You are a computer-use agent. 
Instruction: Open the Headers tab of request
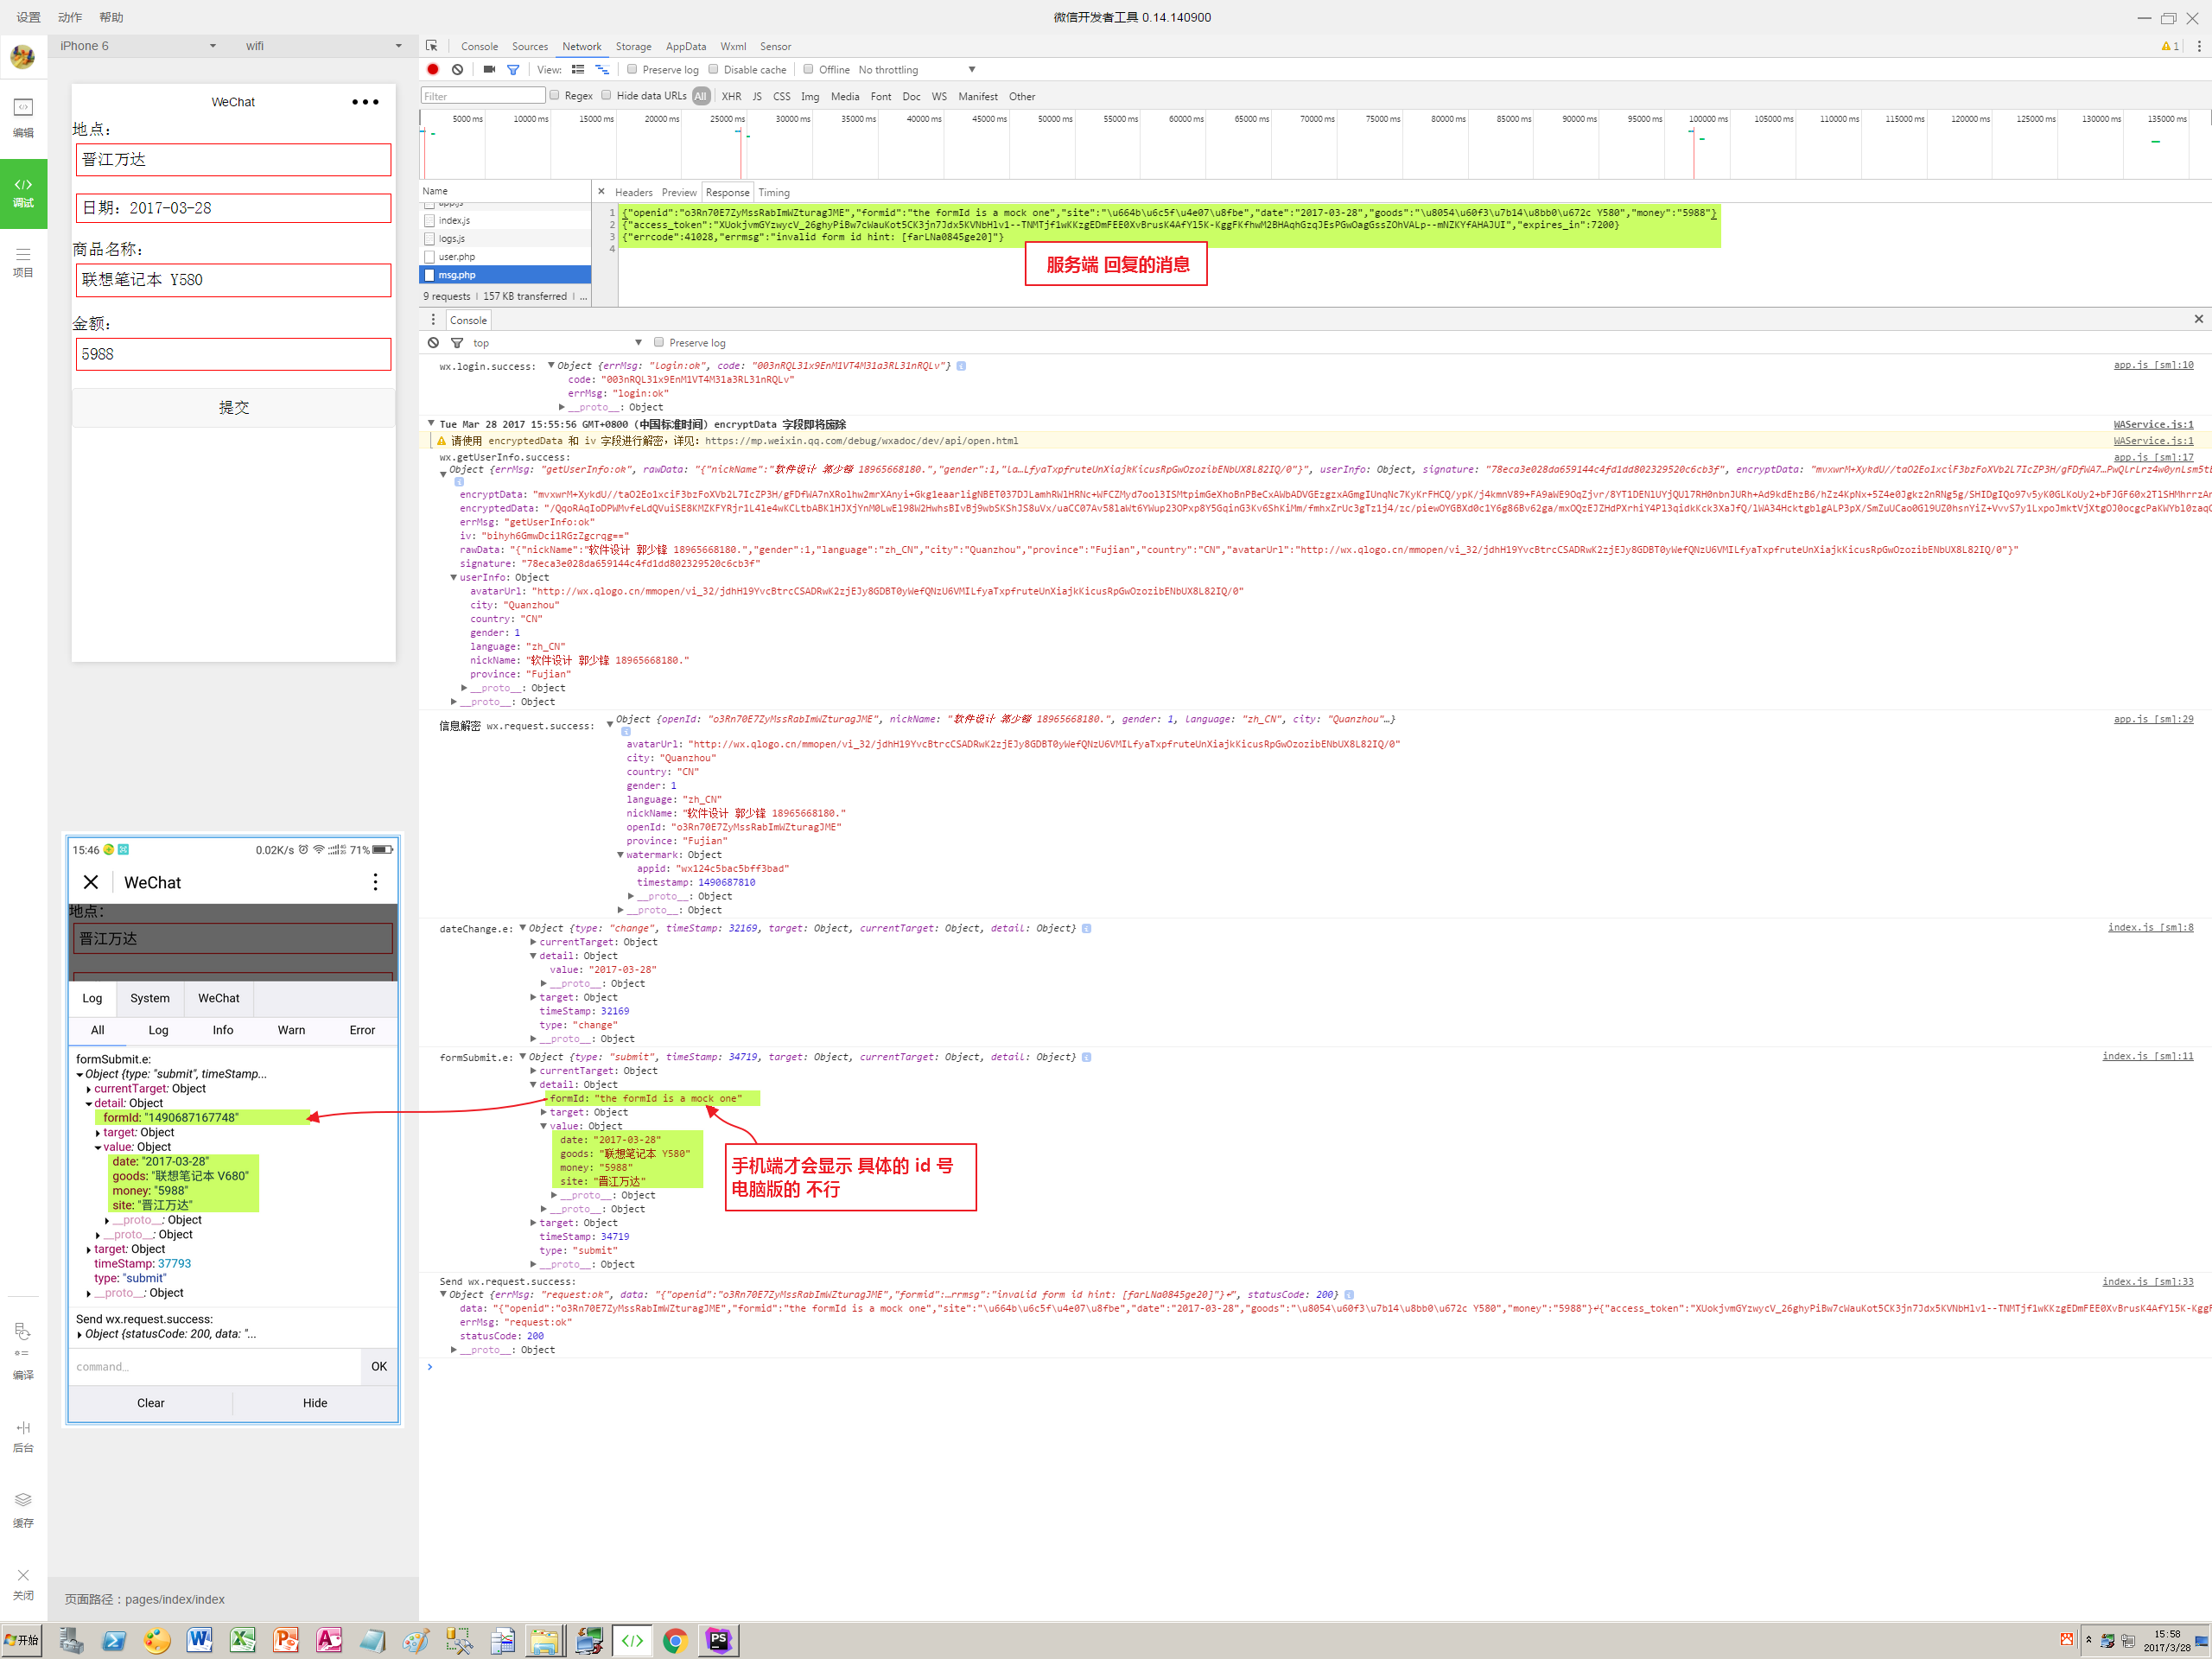633,192
